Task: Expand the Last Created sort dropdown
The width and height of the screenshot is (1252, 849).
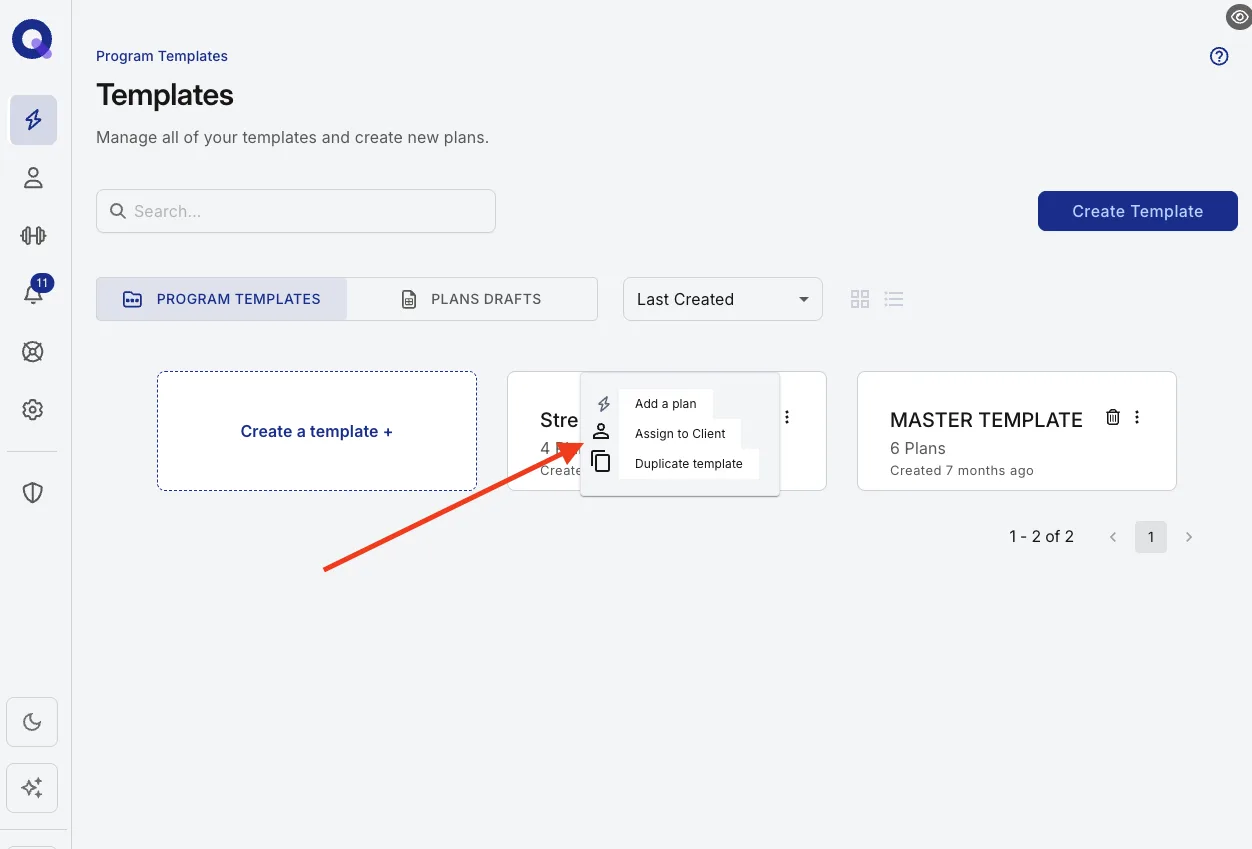Action: click(x=723, y=299)
